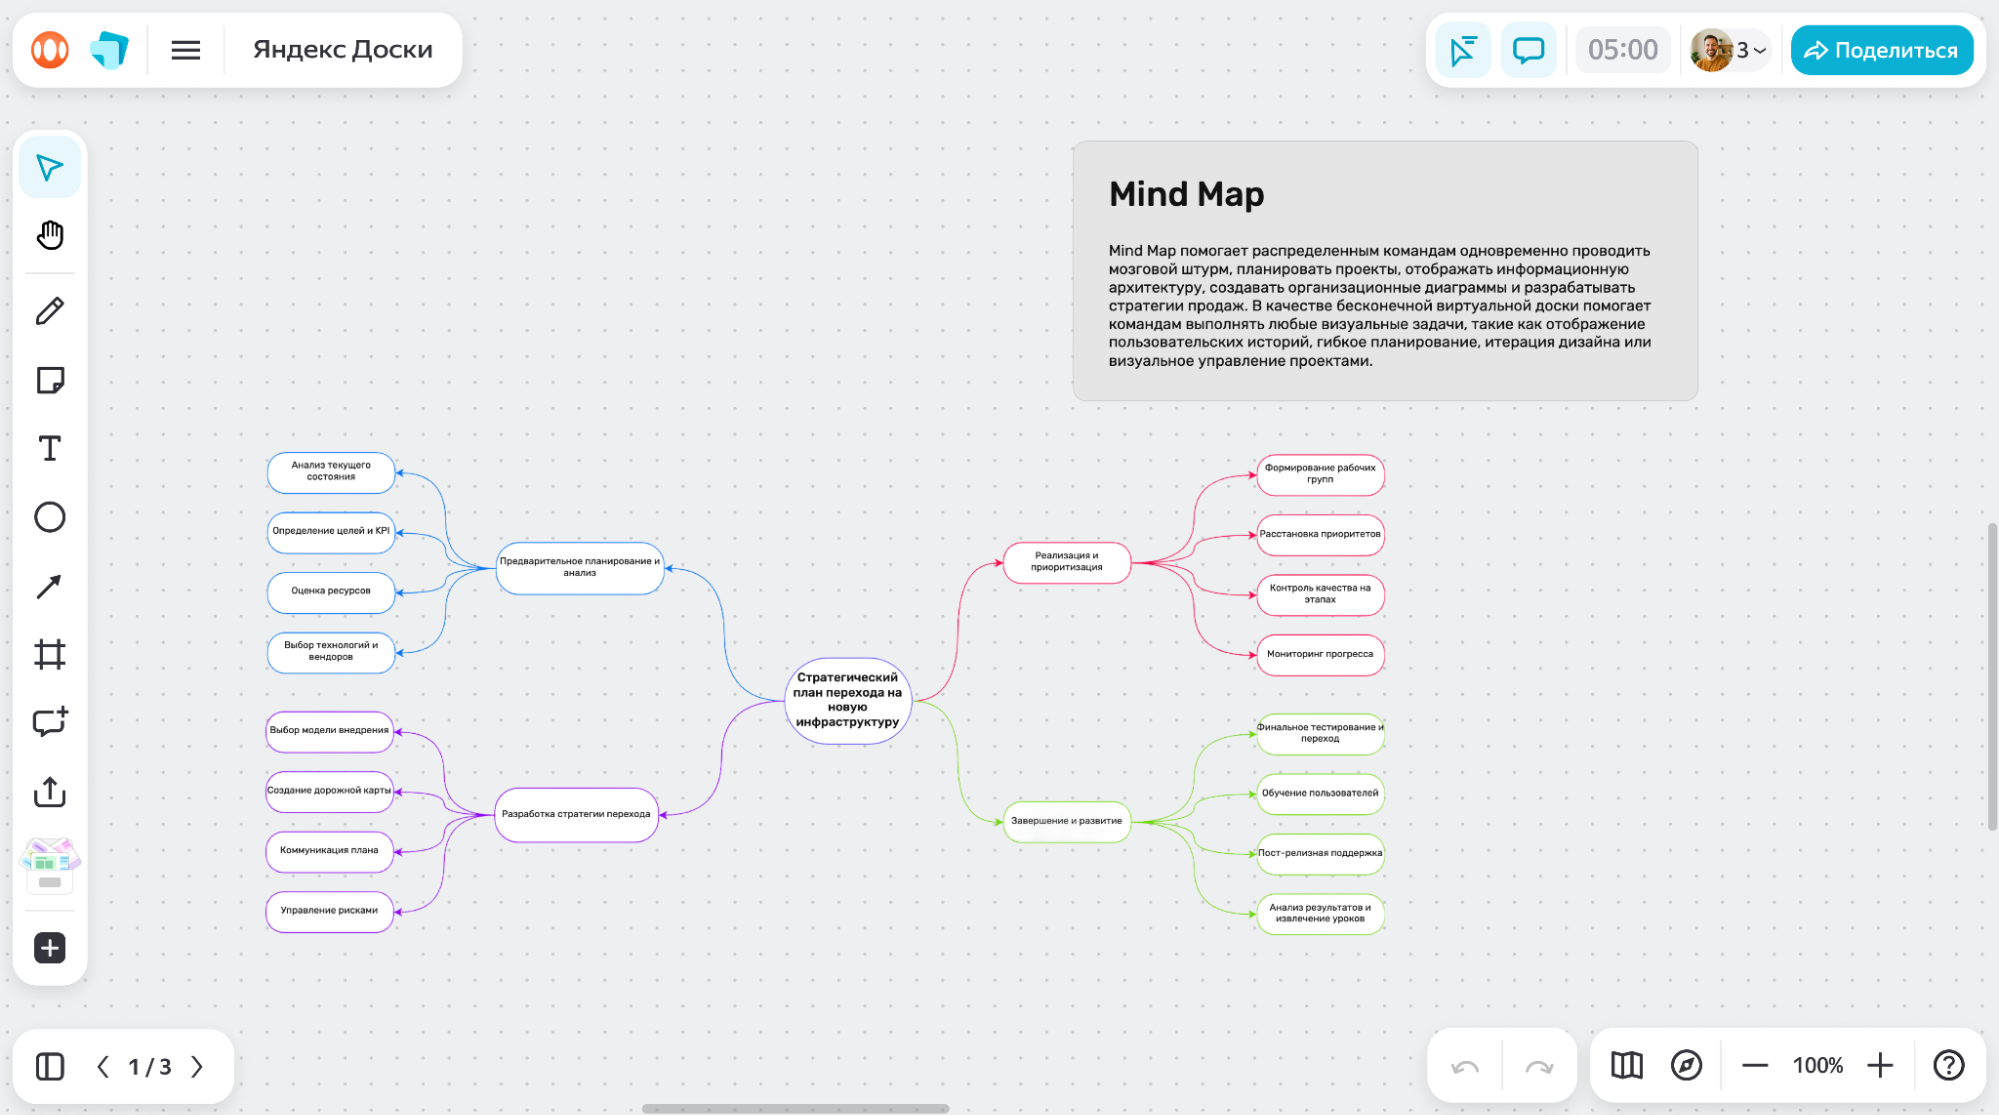This screenshot has height=1115, width=1999.
Task: Open the hamburger main menu
Action: (x=186, y=50)
